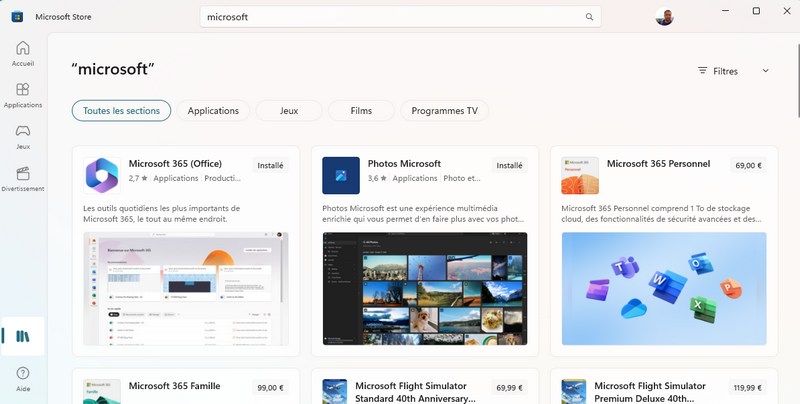Click the chevron next to Filtres
The image size is (800, 404).
point(766,71)
